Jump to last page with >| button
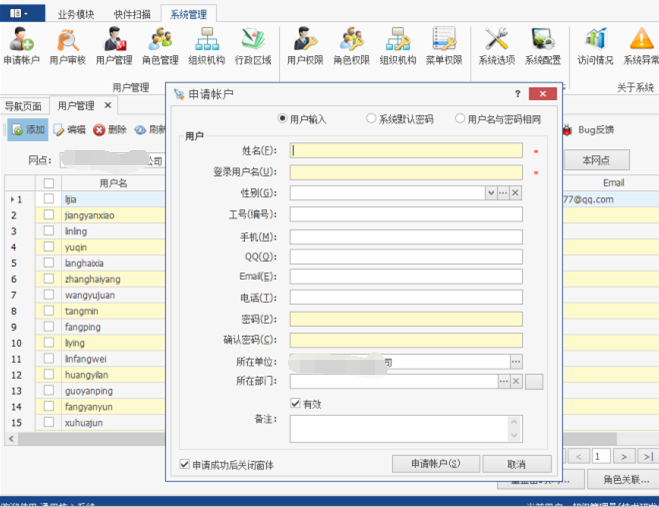 (648, 457)
